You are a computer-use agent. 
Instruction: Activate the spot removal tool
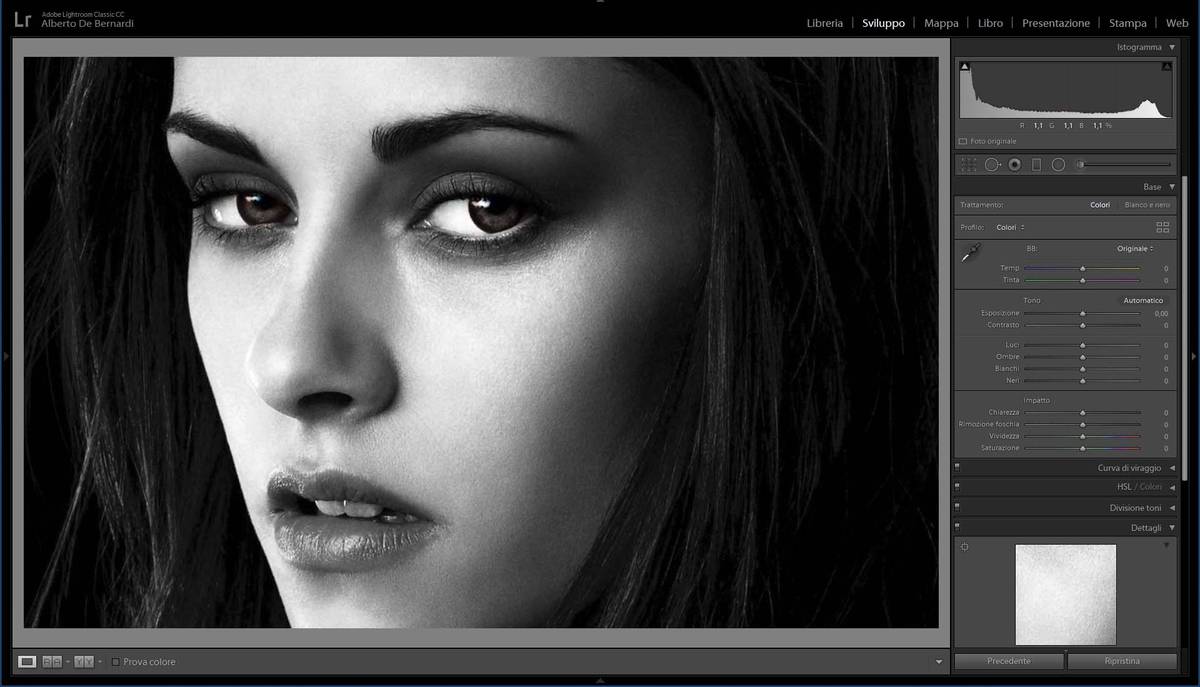(x=992, y=165)
